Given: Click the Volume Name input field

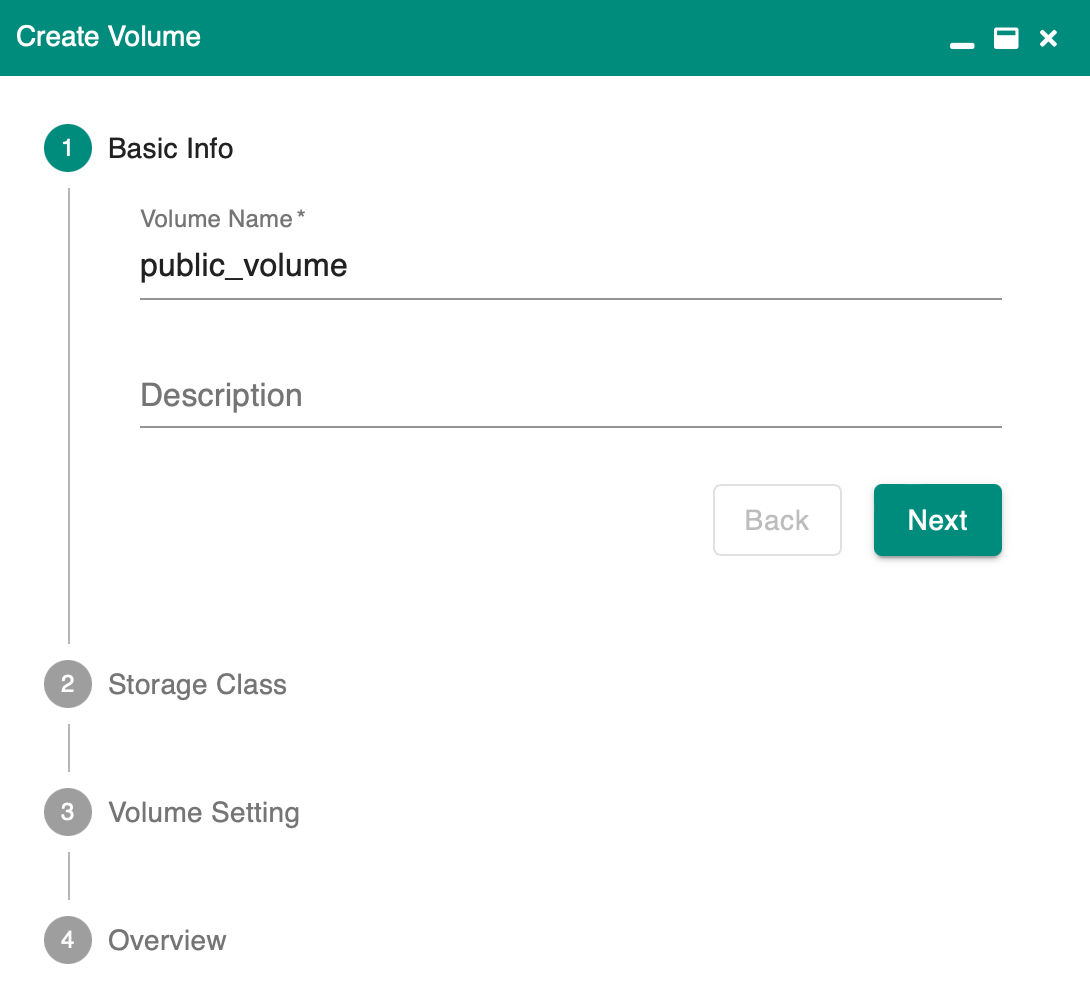Looking at the screenshot, I should click(x=571, y=268).
